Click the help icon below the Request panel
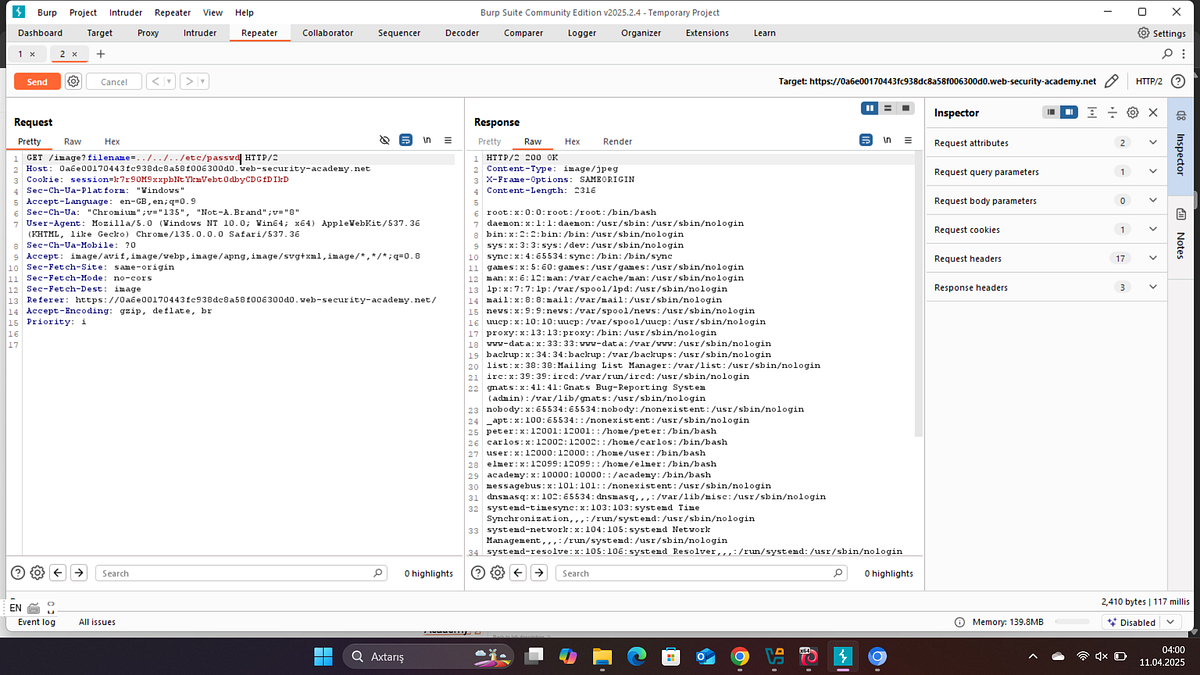The width and height of the screenshot is (1200, 675). 17,572
